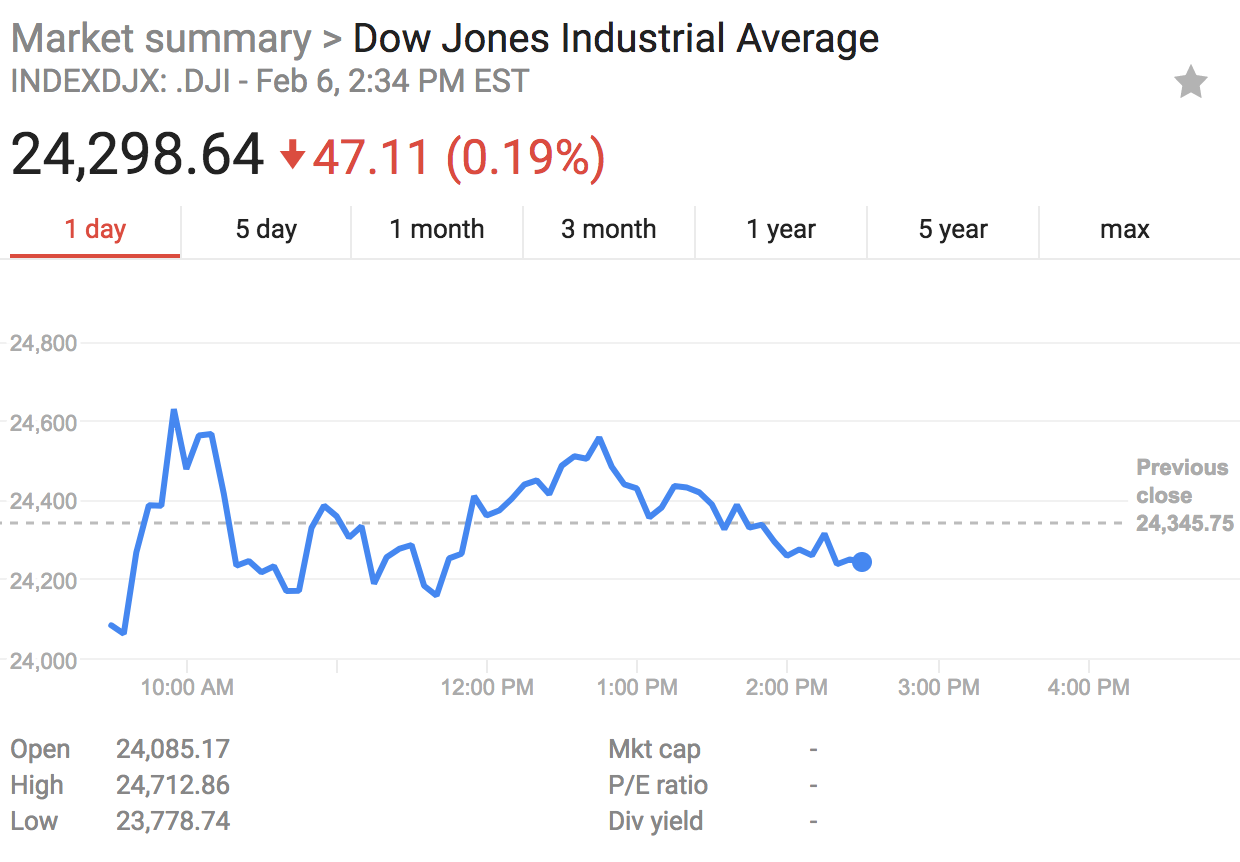Image resolution: width=1240 pixels, height=862 pixels.
Task: Click the red 47.11 (0.19%) change text
Action: click(458, 156)
